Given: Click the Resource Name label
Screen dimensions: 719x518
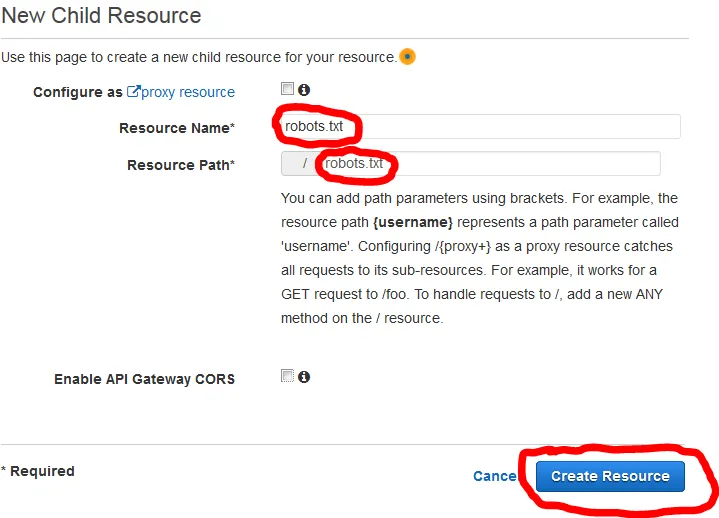Looking at the screenshot, I should pyautogui.click(x=176, y=128).
